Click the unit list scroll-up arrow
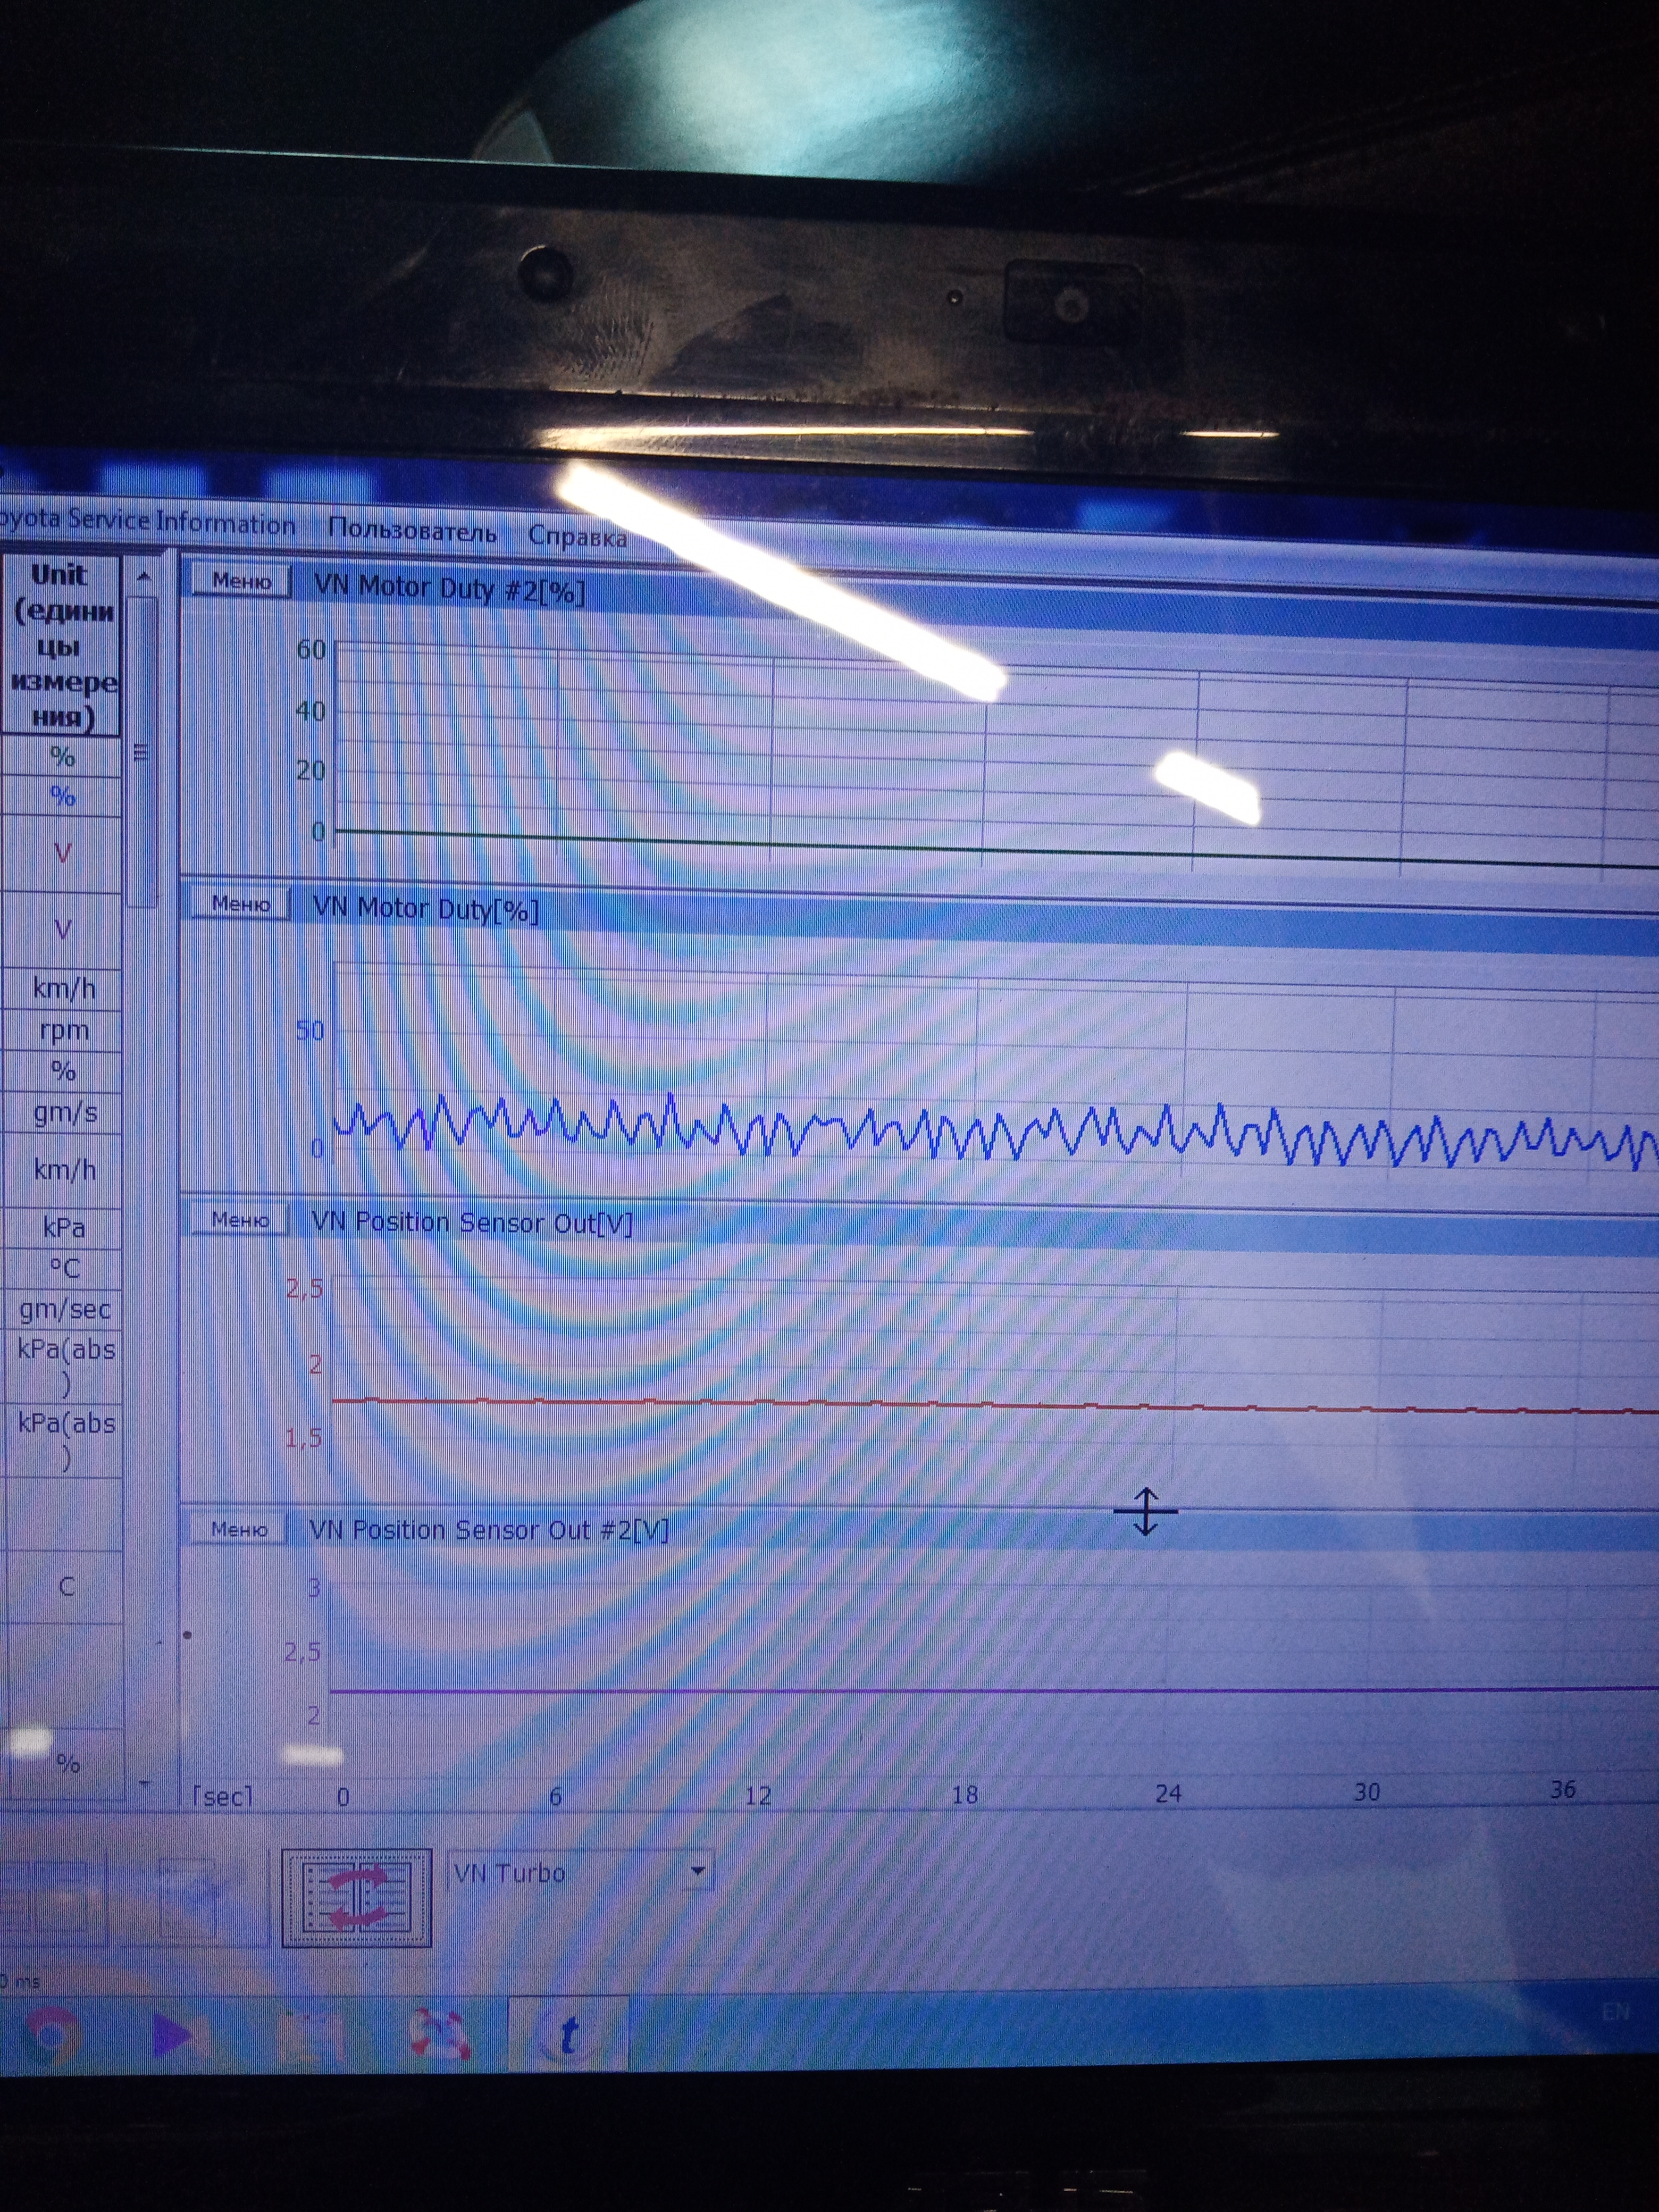 [x=144, y=577]
